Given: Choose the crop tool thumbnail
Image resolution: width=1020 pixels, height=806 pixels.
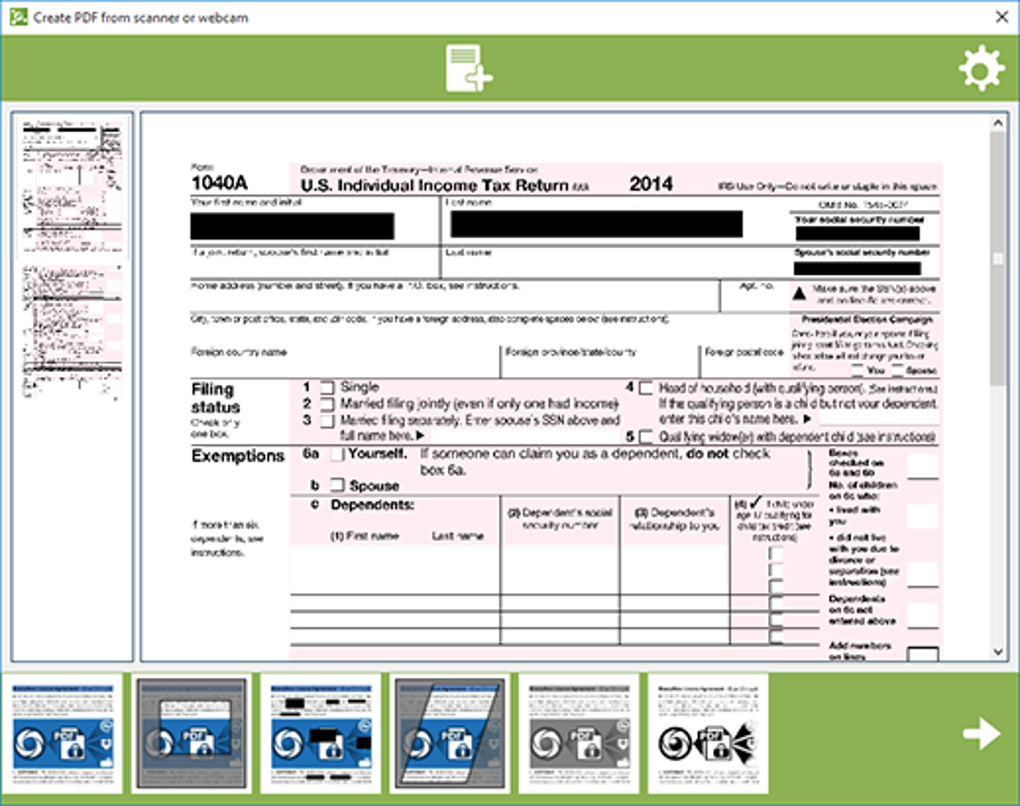Looking at the screenshot, I should pos(191,734).
